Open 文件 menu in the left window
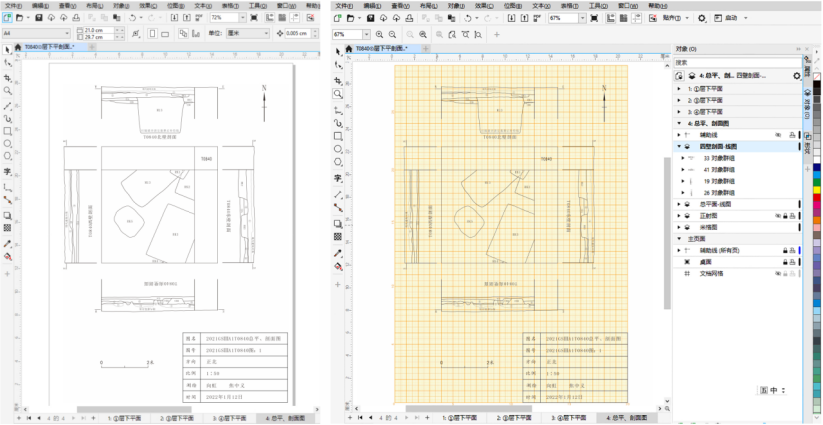The width and height of the screenshot is (823, 425). tap(15, 5)
